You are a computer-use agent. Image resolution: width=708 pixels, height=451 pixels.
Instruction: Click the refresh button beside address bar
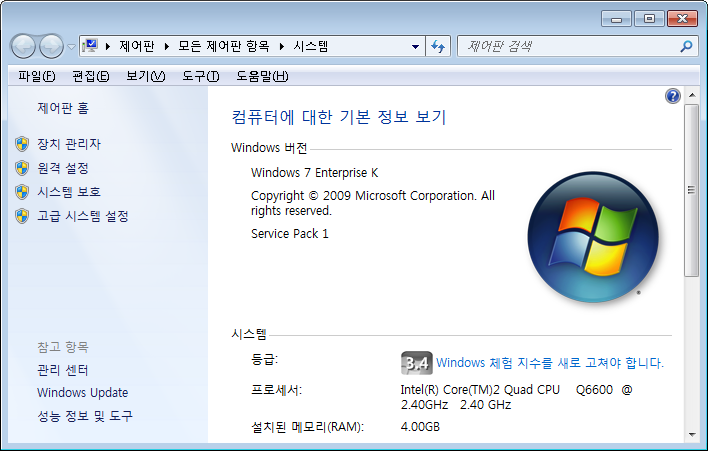[438, 46]
